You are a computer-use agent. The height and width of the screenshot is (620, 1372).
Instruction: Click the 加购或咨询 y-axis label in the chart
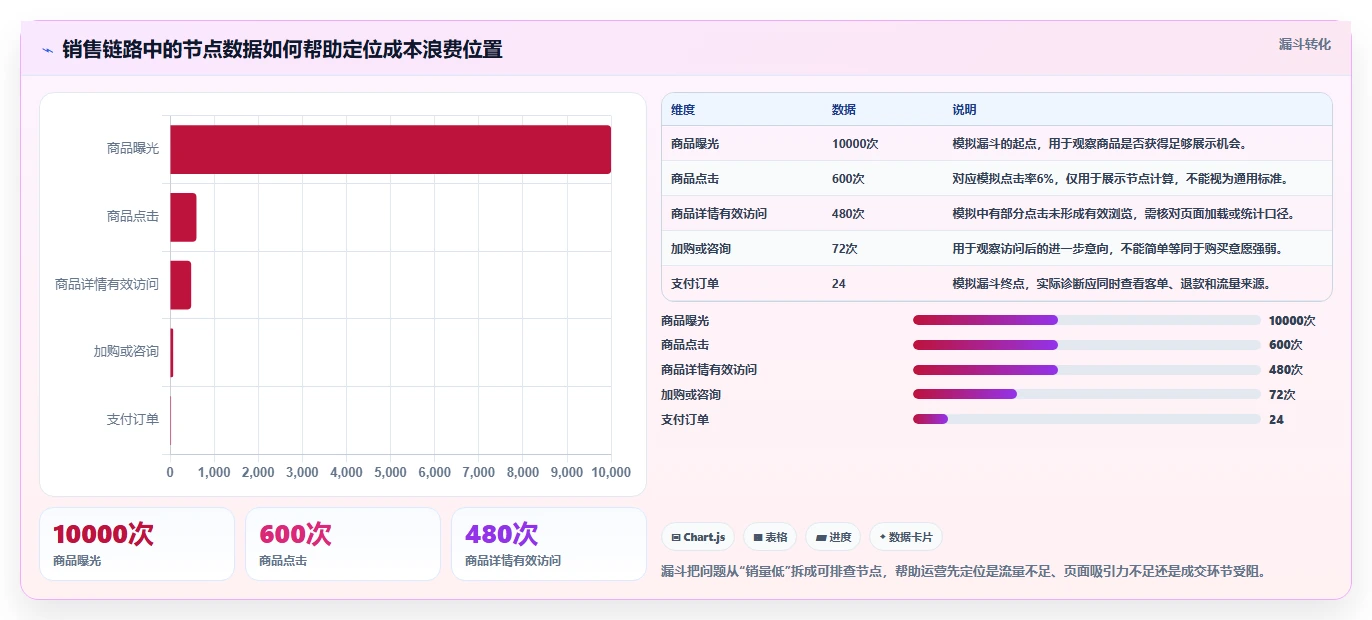click(x=126, y=352)
